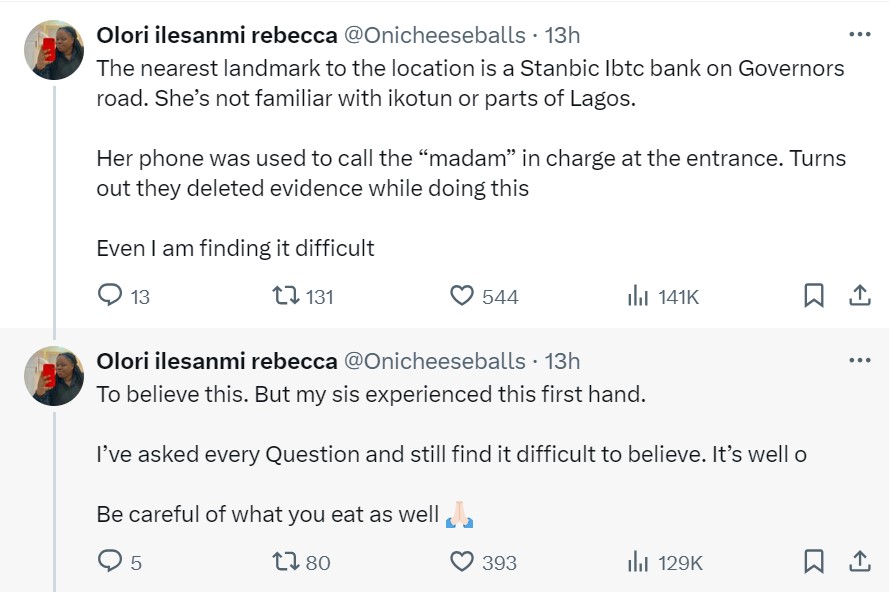
Task: Open more options on first tweet
Action: [859, 34]
